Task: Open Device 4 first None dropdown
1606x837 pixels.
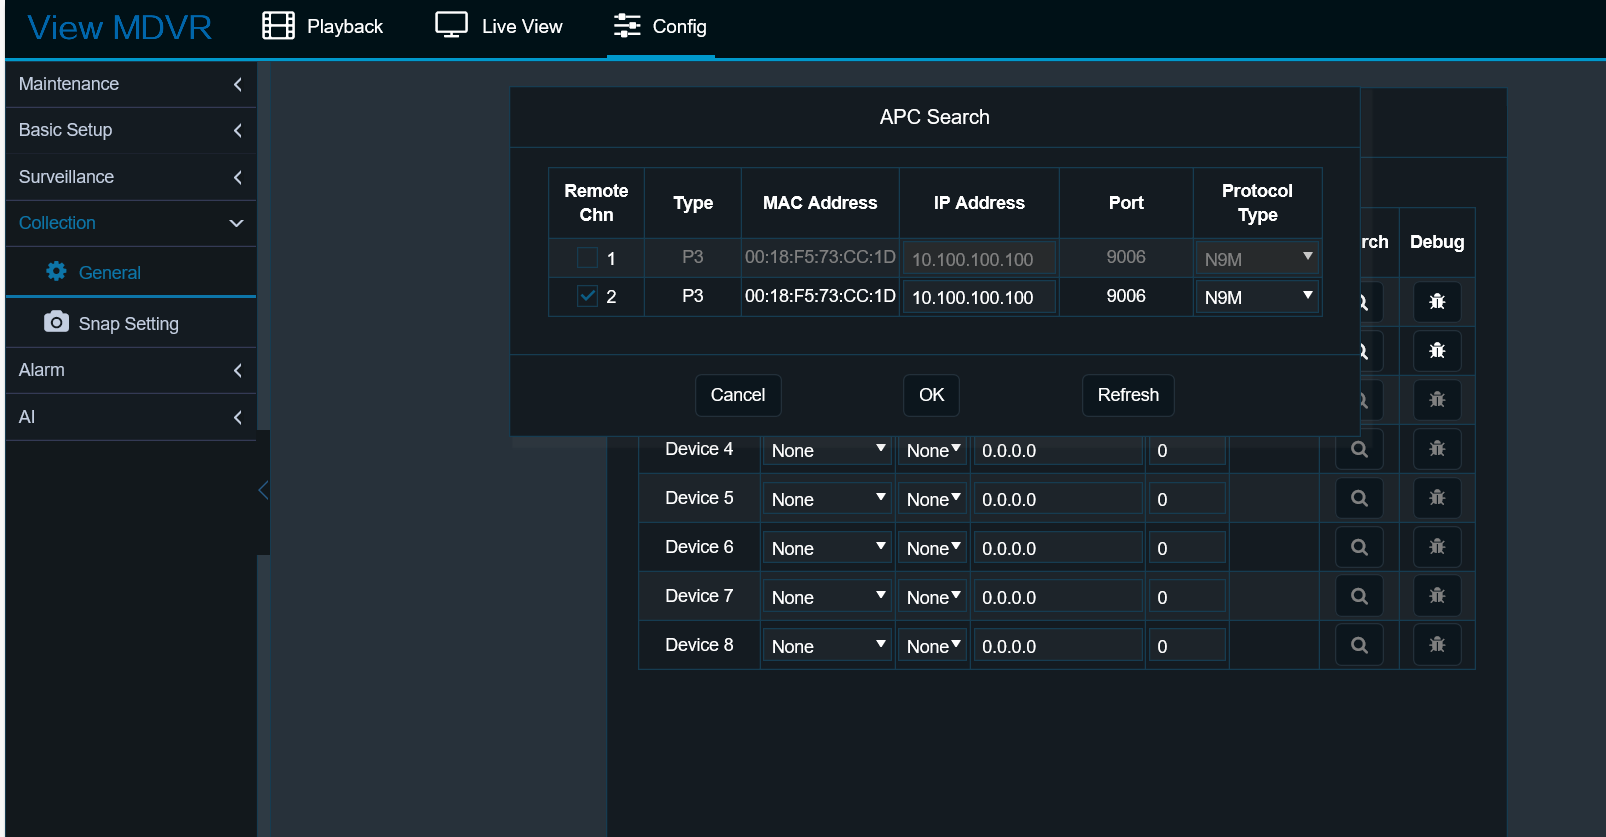Action: pyautogui.click(x=827, y=451)
